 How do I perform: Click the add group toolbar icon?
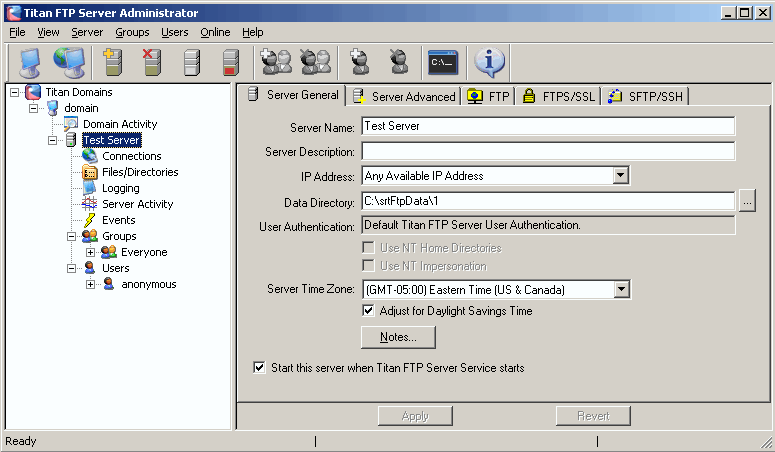(x=276, y=62)
